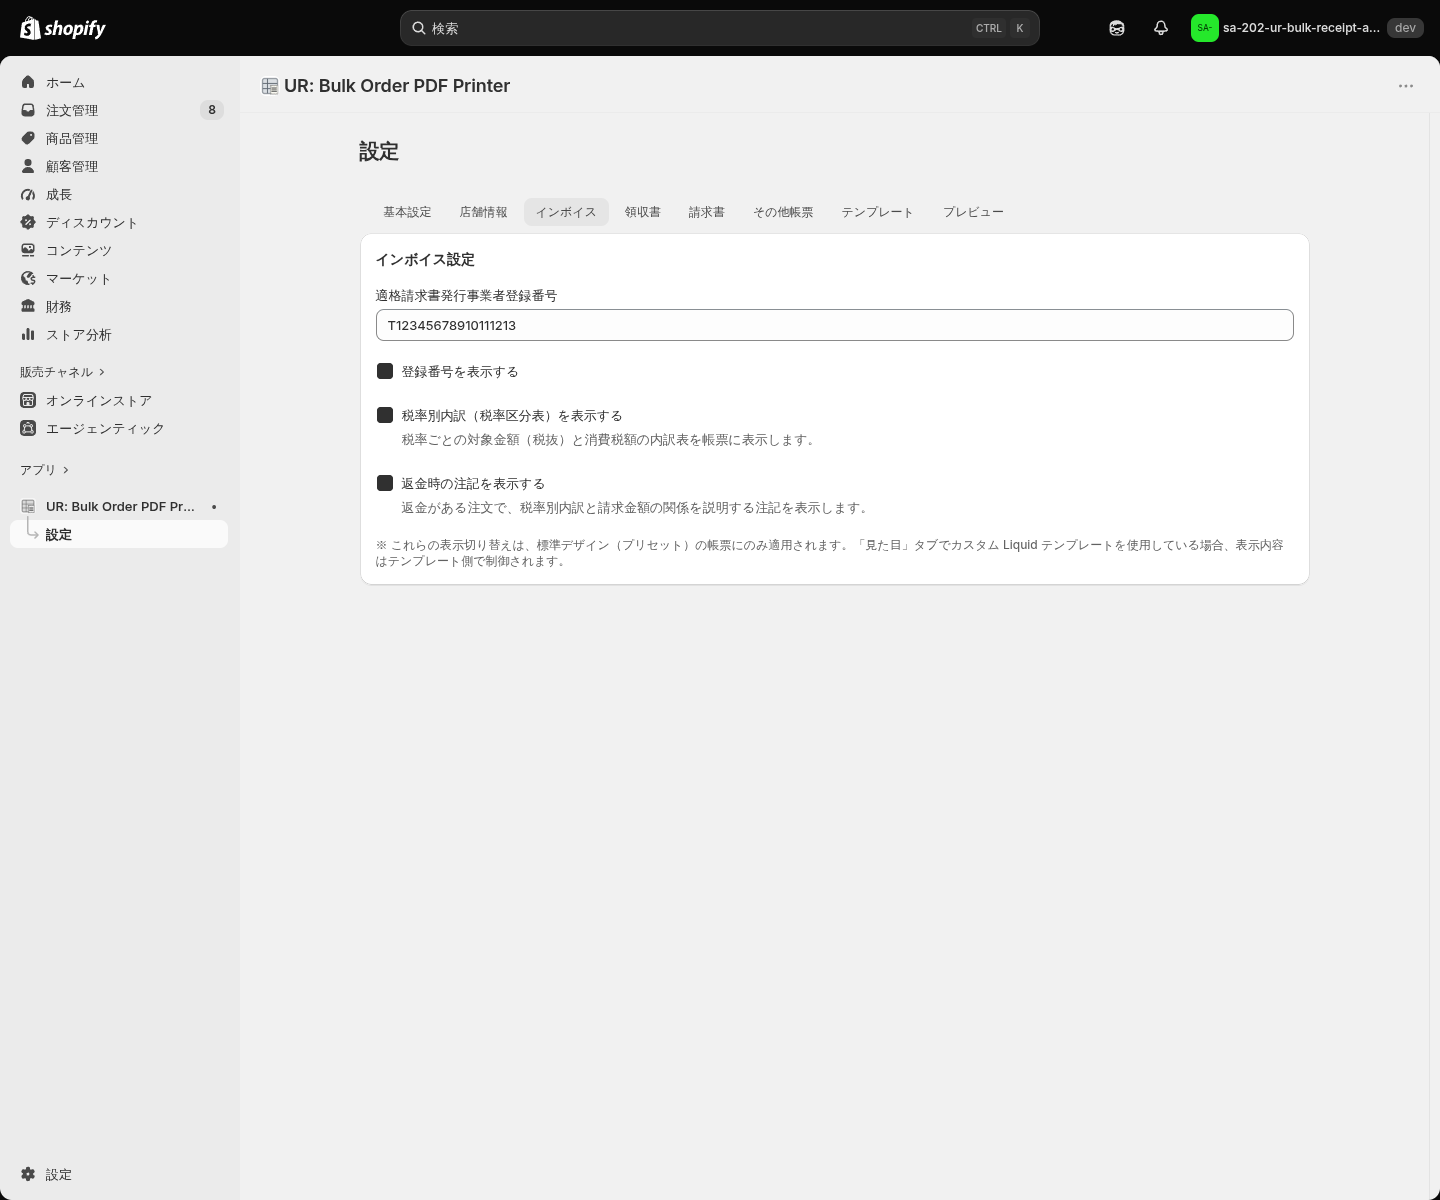Click the 検索 search field

[720, 28]
